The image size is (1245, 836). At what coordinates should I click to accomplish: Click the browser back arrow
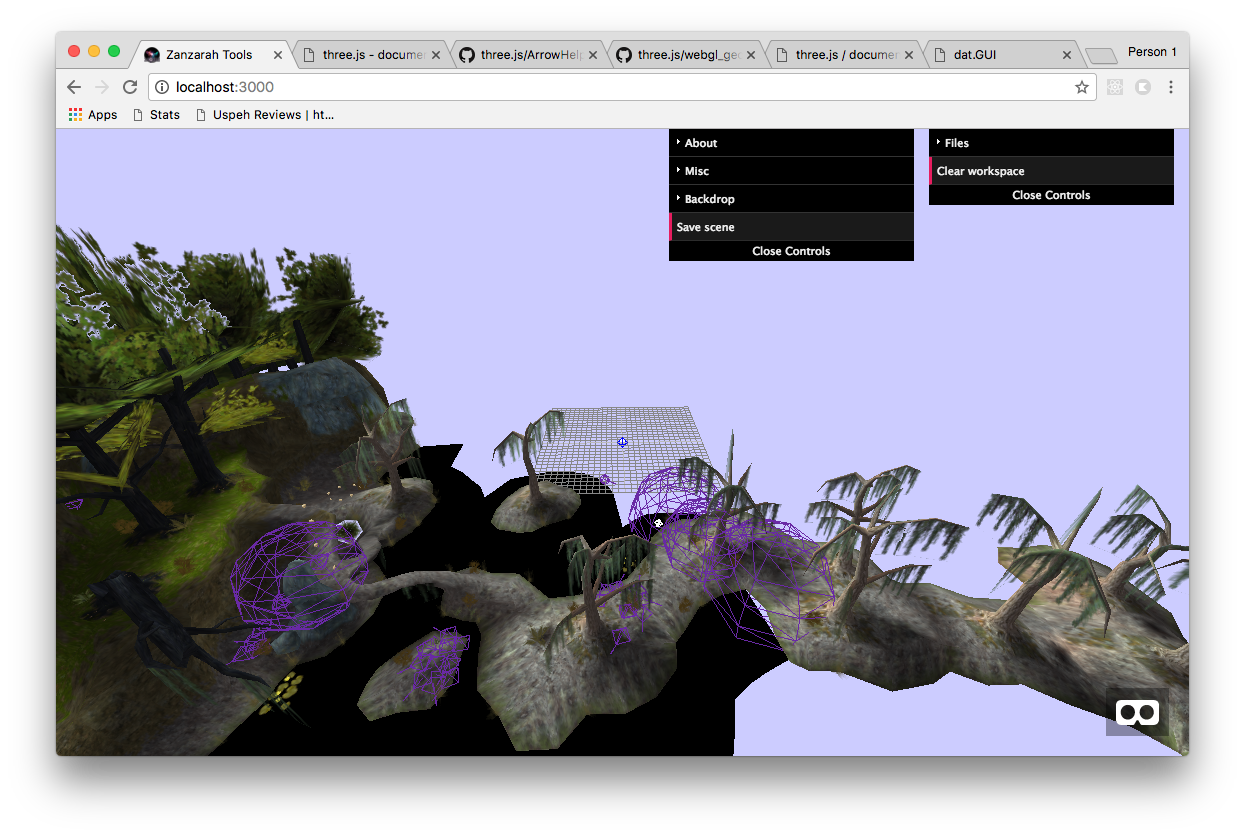pos(74,87)
